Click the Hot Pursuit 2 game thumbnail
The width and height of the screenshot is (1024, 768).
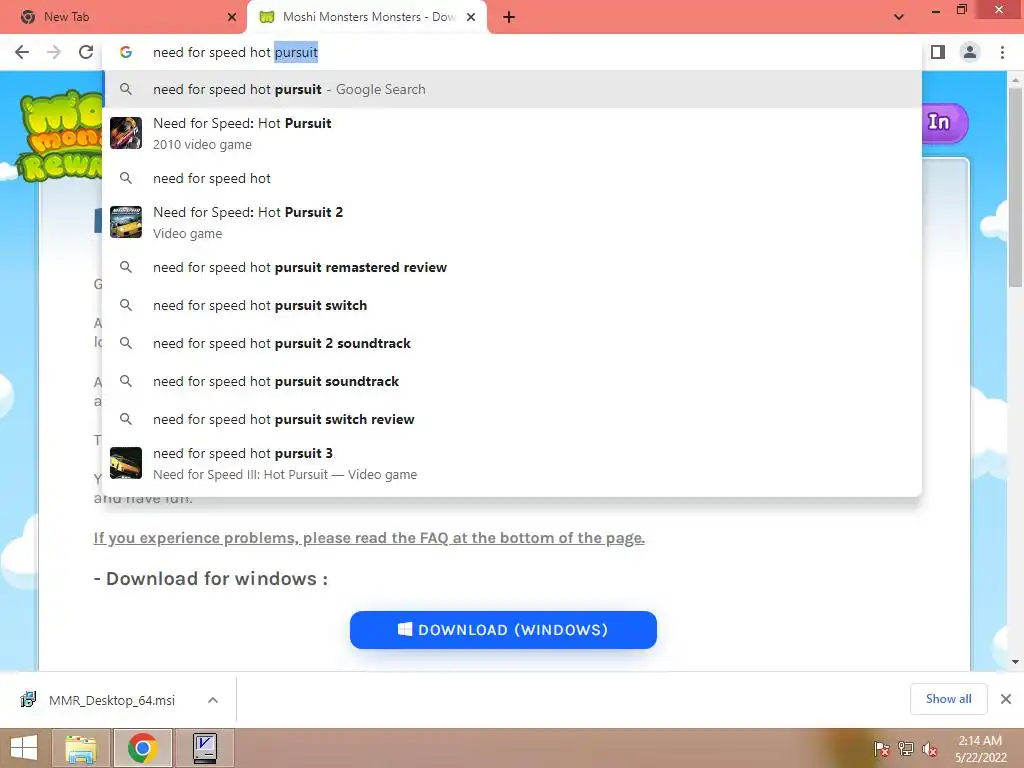tap(126, 222)
